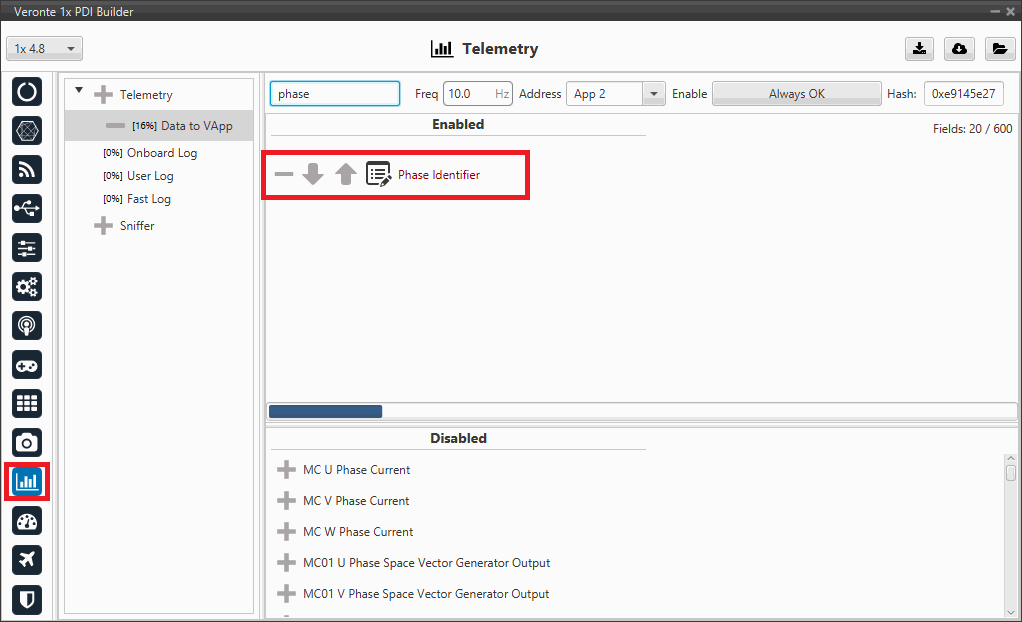Open the 1x 4.8 version dropdown
The width and height of the screenshot is (1022, 622).
(45, 49)
